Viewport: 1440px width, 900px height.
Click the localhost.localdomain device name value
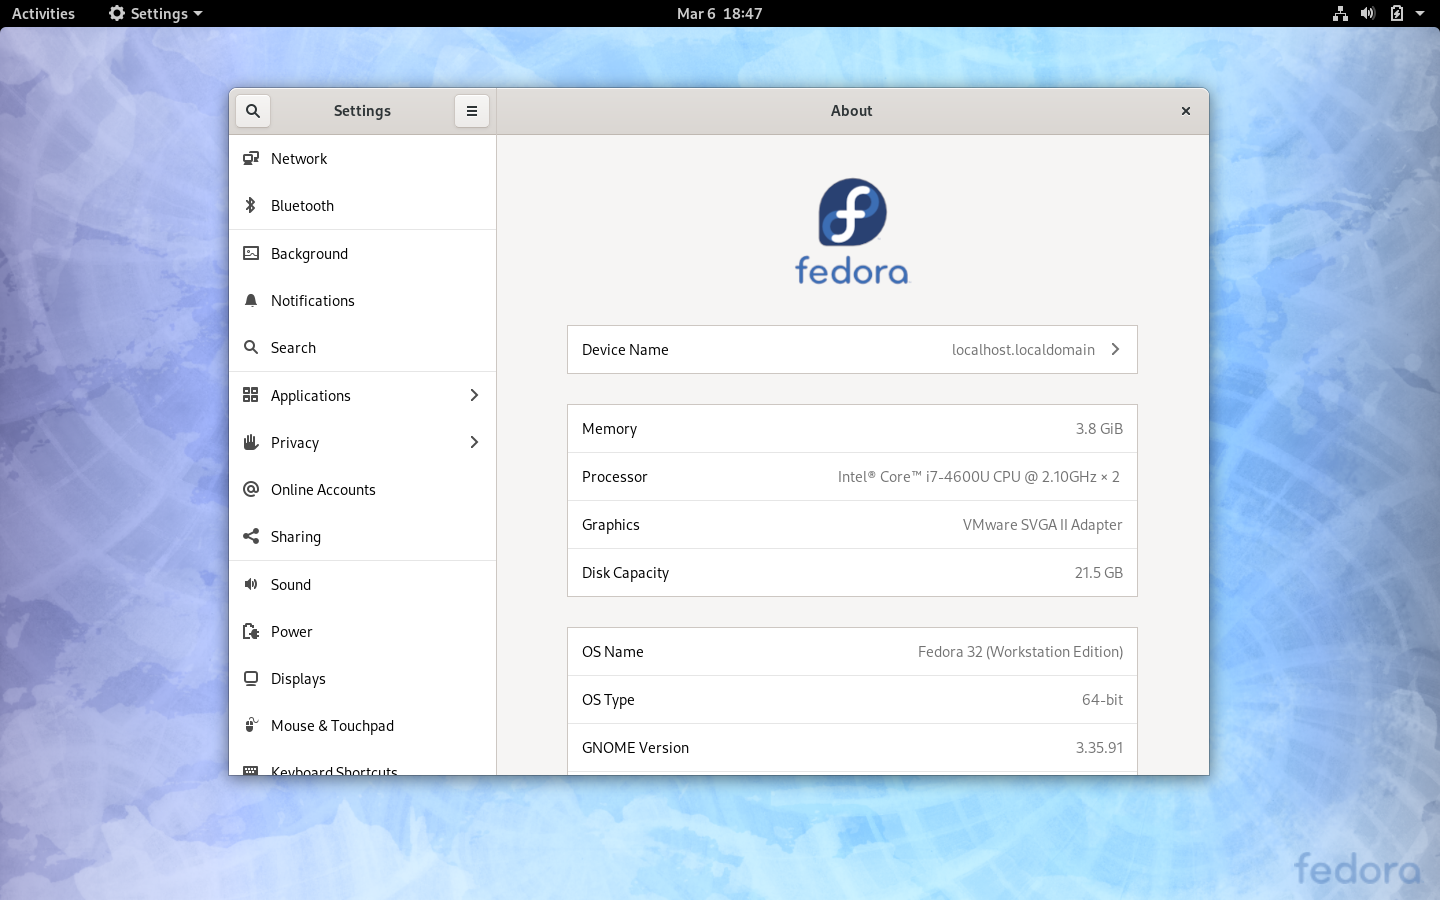[1023, 350]
